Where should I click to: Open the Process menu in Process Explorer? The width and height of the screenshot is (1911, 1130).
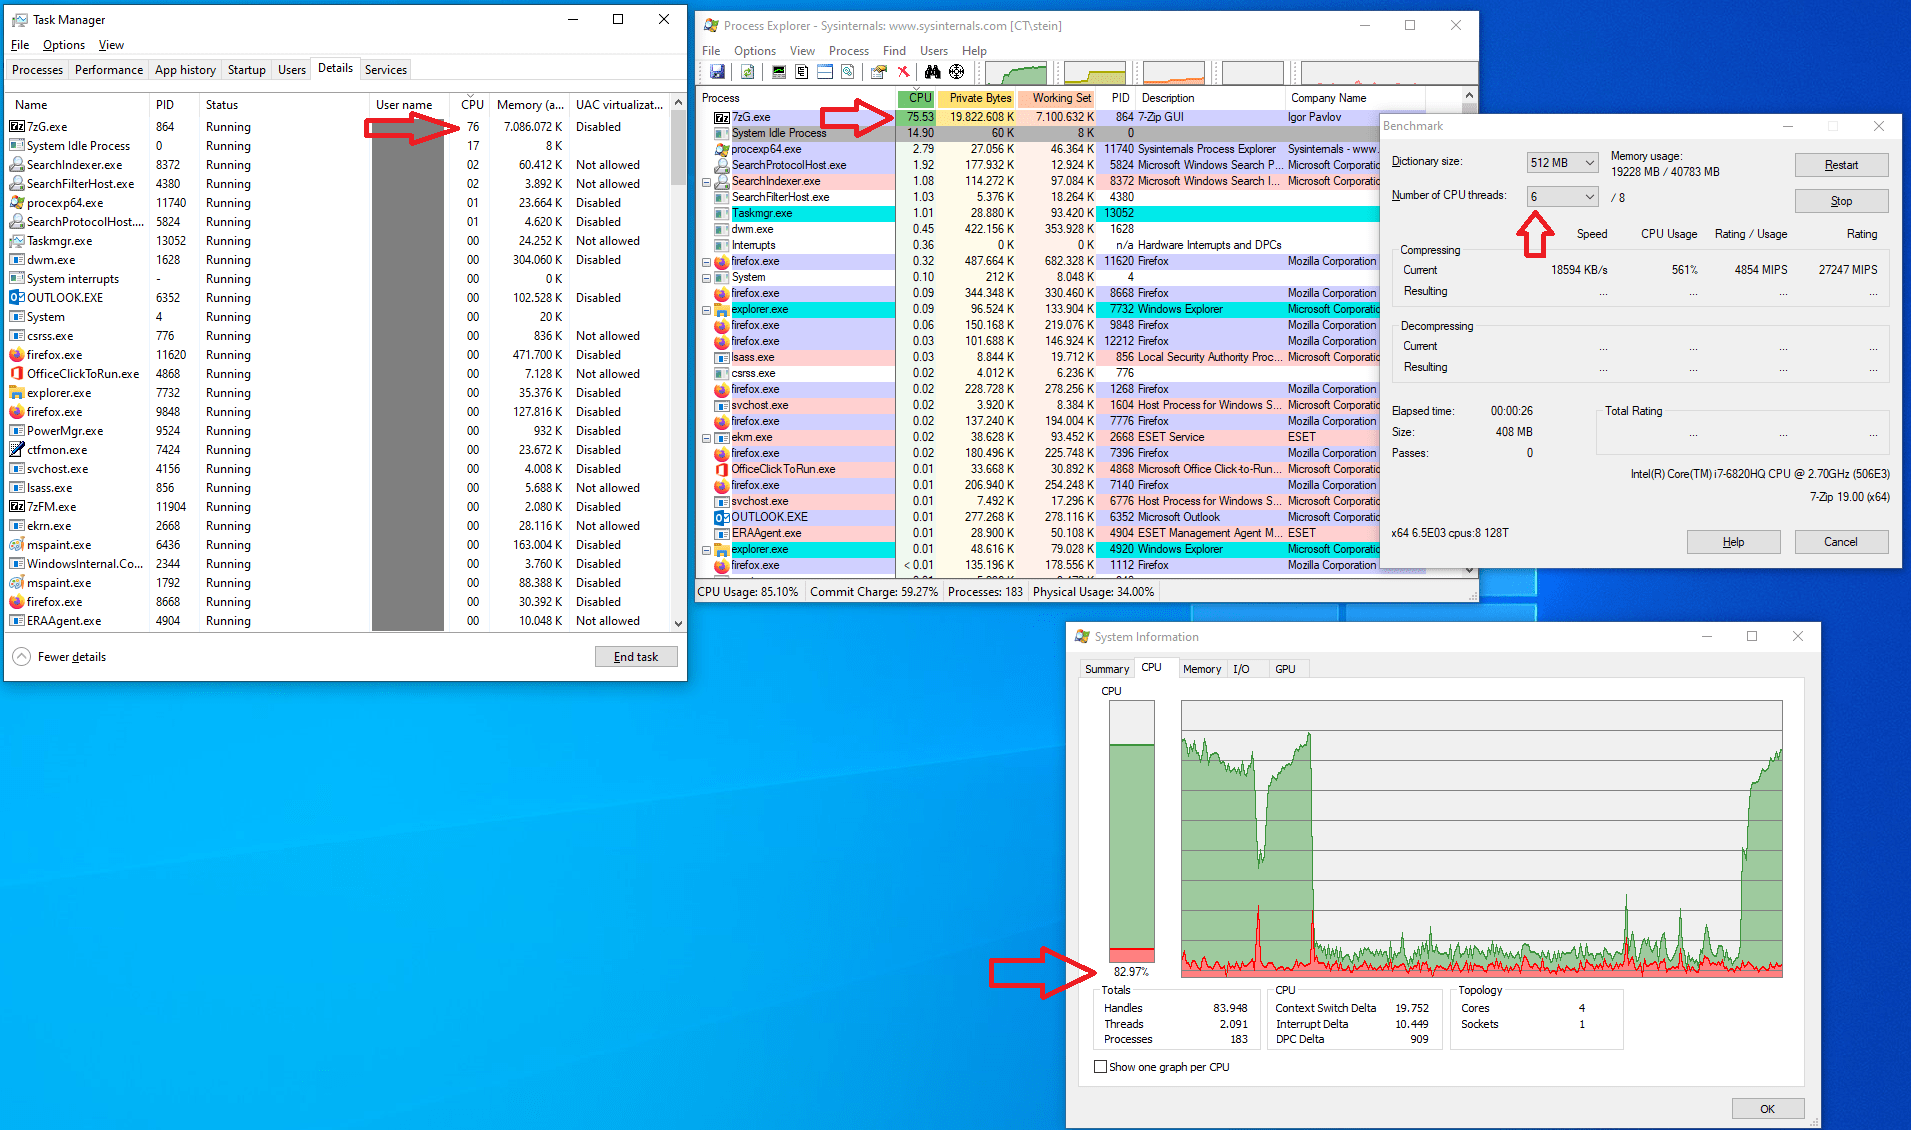(x=848, y=51)
